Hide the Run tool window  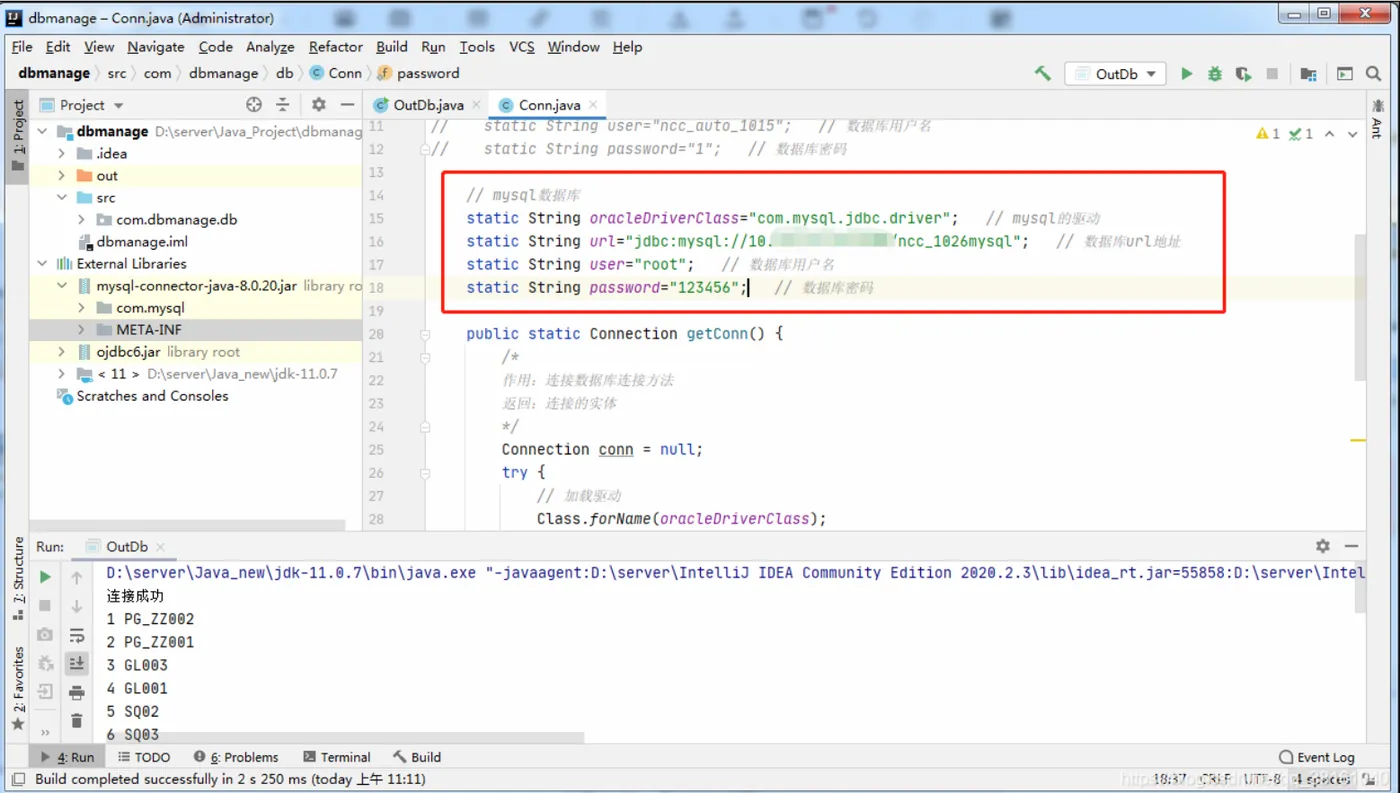click(x=1352, y=546)
